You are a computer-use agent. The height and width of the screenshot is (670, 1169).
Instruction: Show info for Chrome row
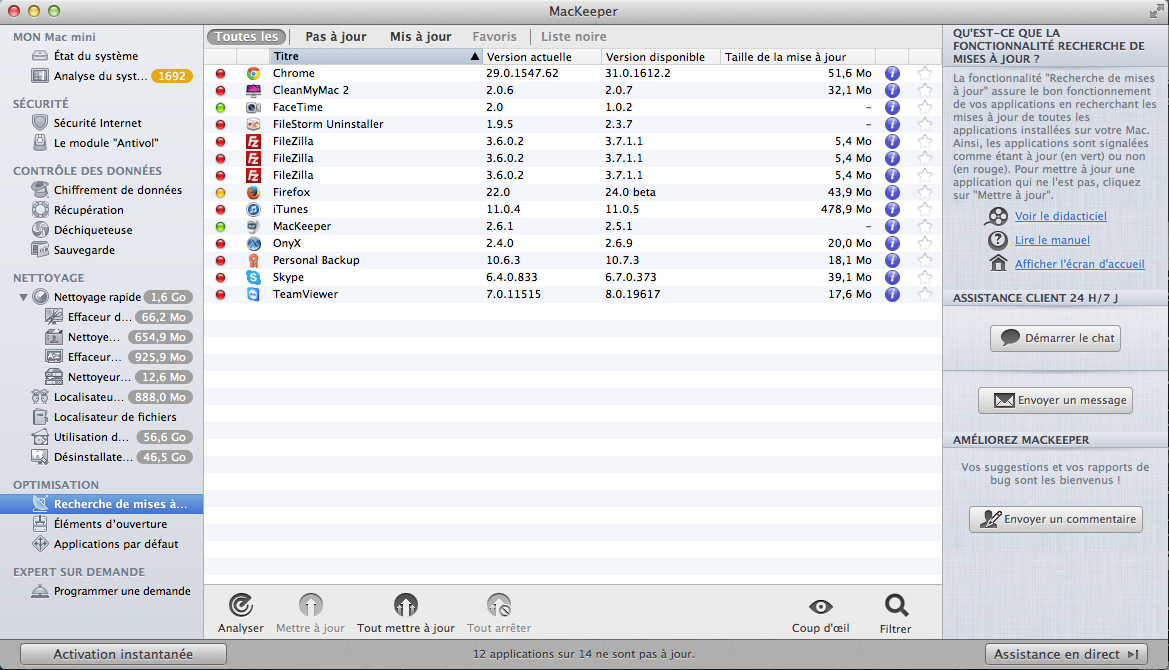pyautogui.click(x=892, y=73)
